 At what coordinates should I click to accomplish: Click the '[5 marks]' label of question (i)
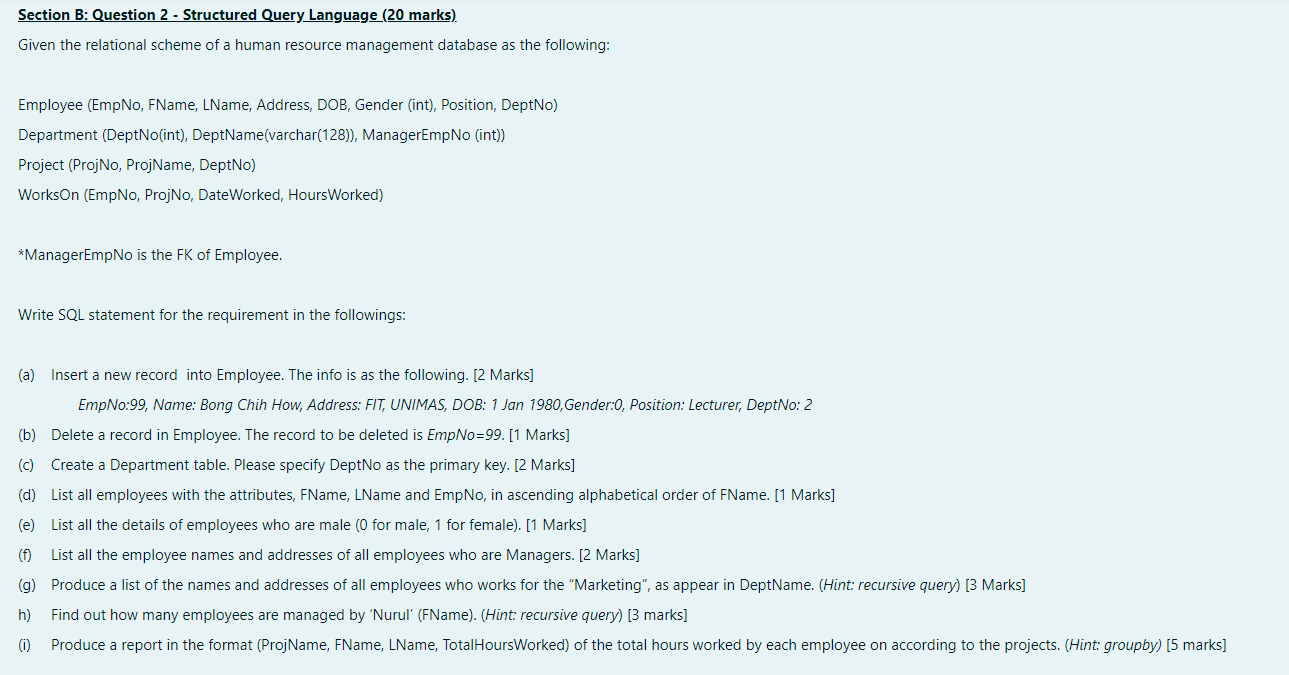click(1197, 645)
